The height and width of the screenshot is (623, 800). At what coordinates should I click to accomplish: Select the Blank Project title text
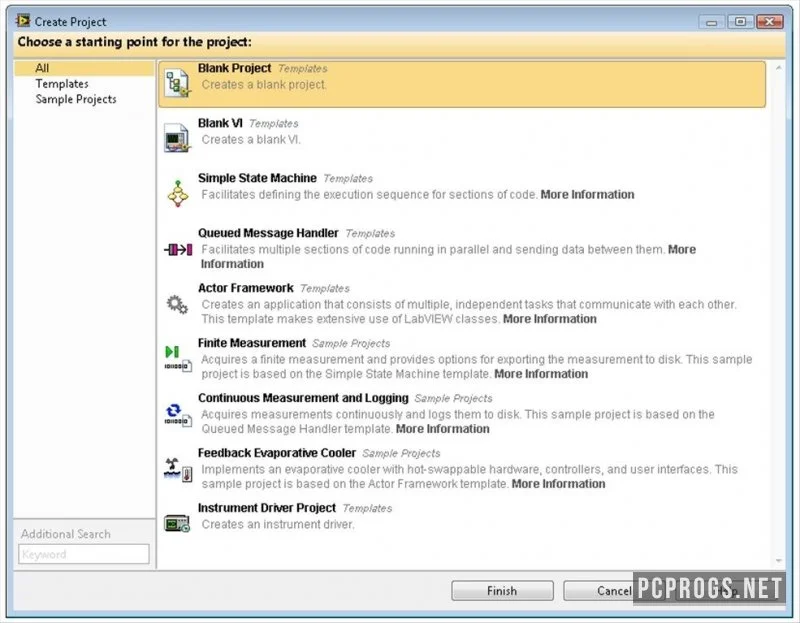point(234,68)
